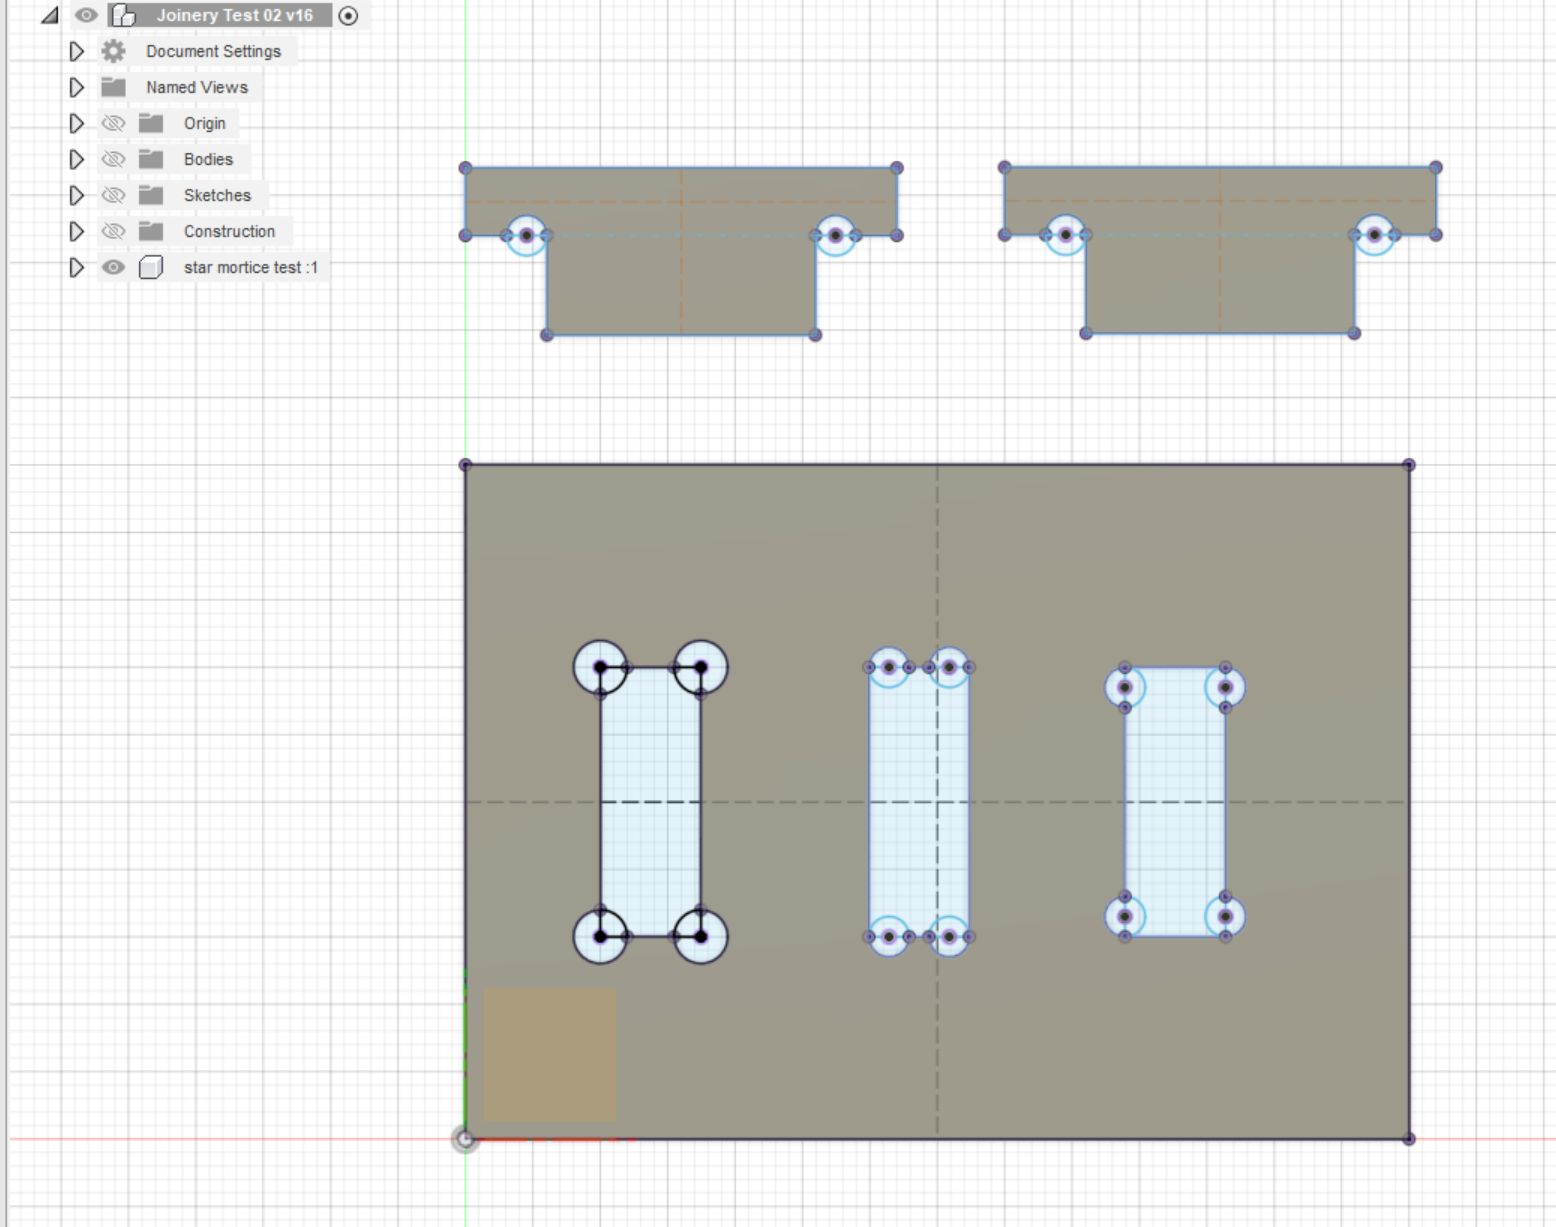
Task: Show the hidden Bodies folder
Action: click(x=114, y=159)
